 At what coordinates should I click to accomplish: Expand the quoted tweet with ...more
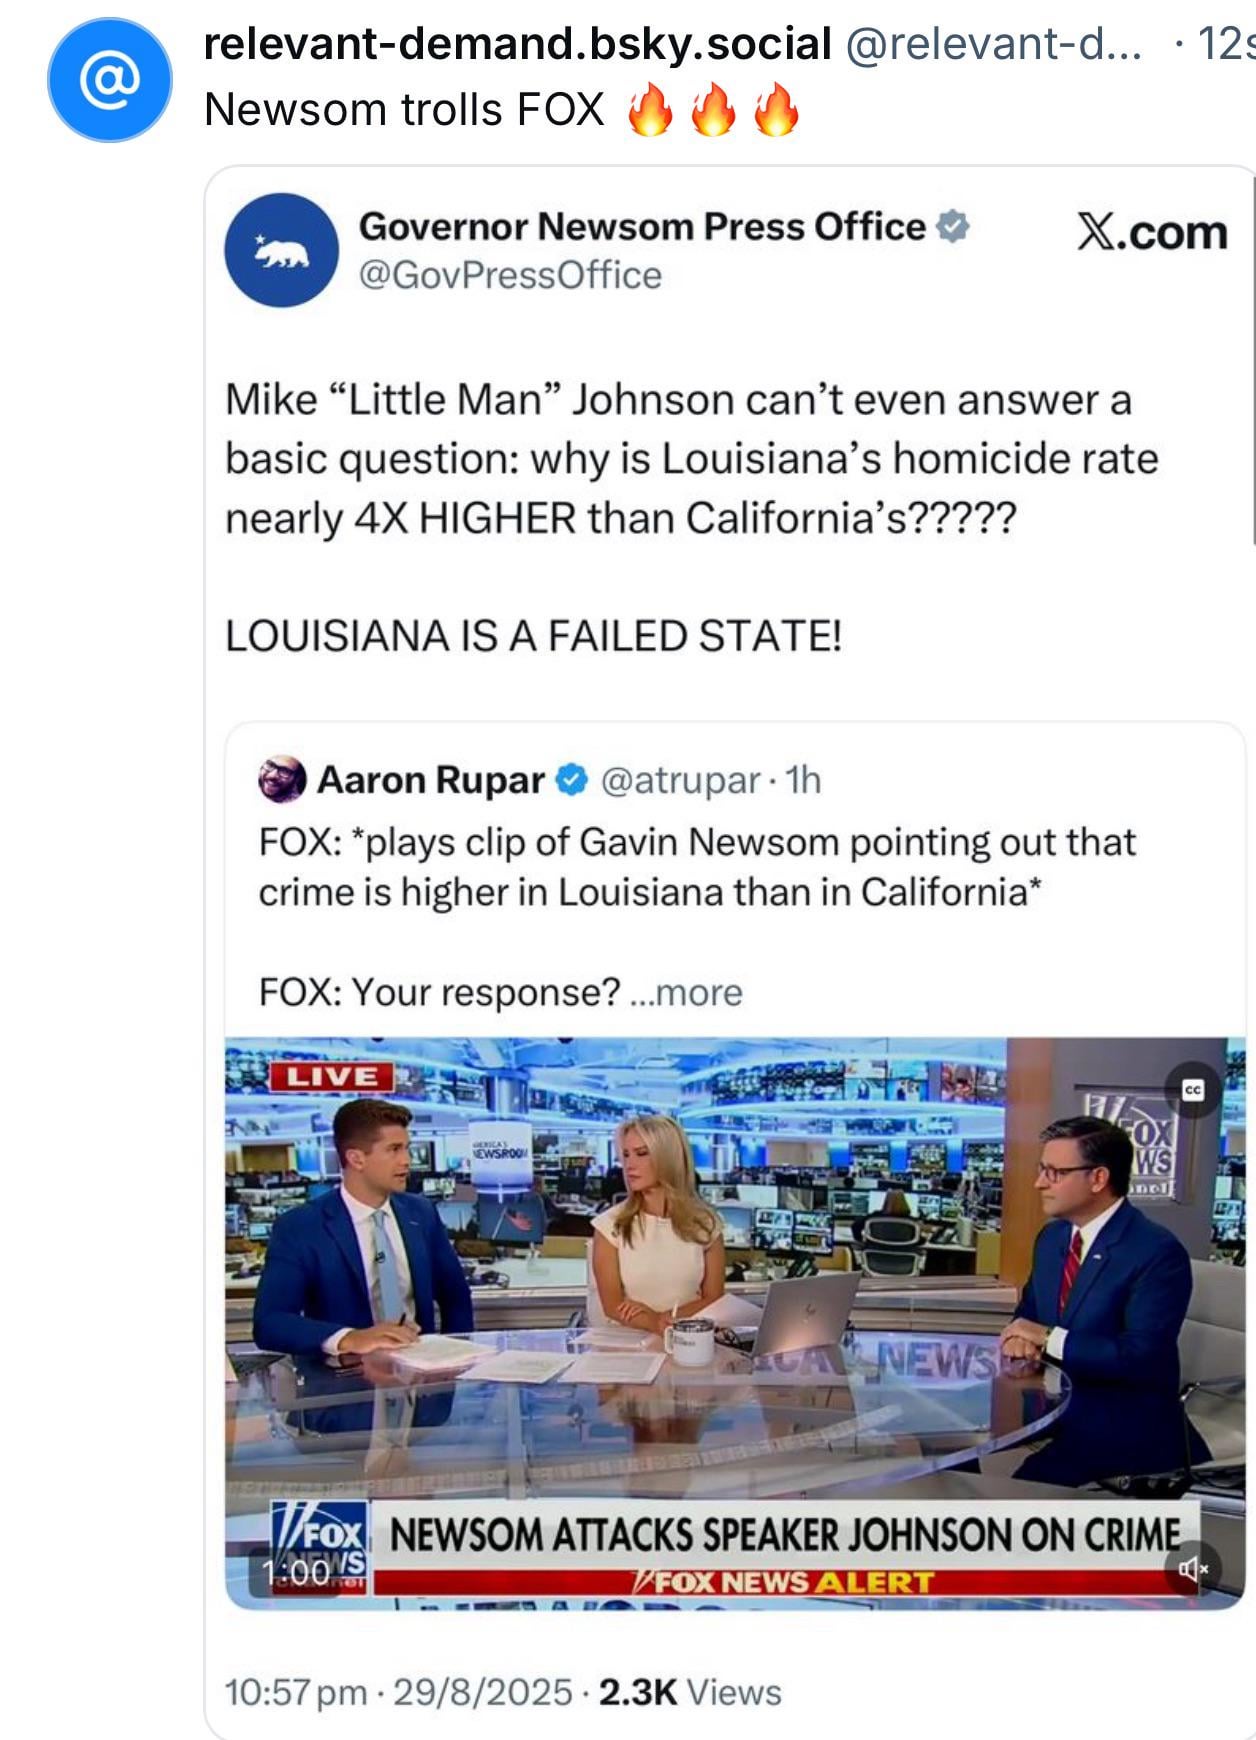click(686, 993)
